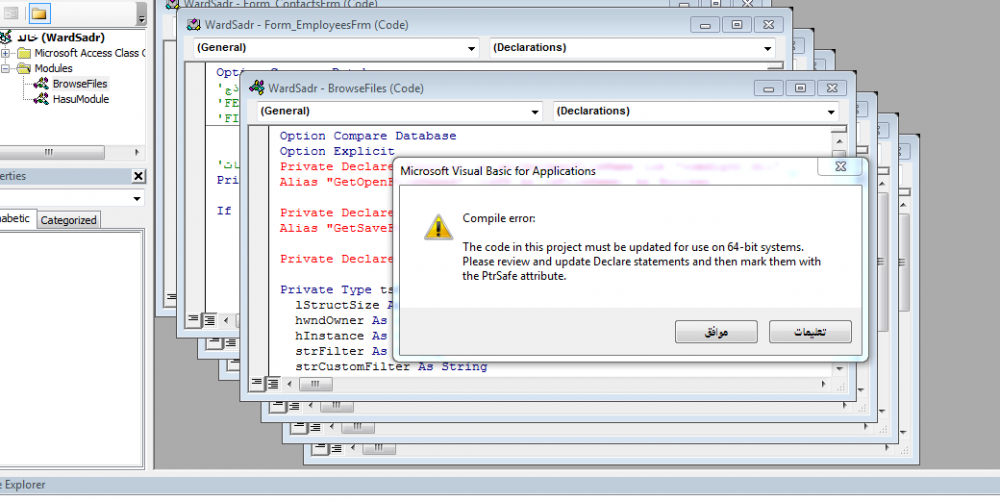Expand Microsoft Access Class Objects folder
1000x501 pixels.
[5, 53]
